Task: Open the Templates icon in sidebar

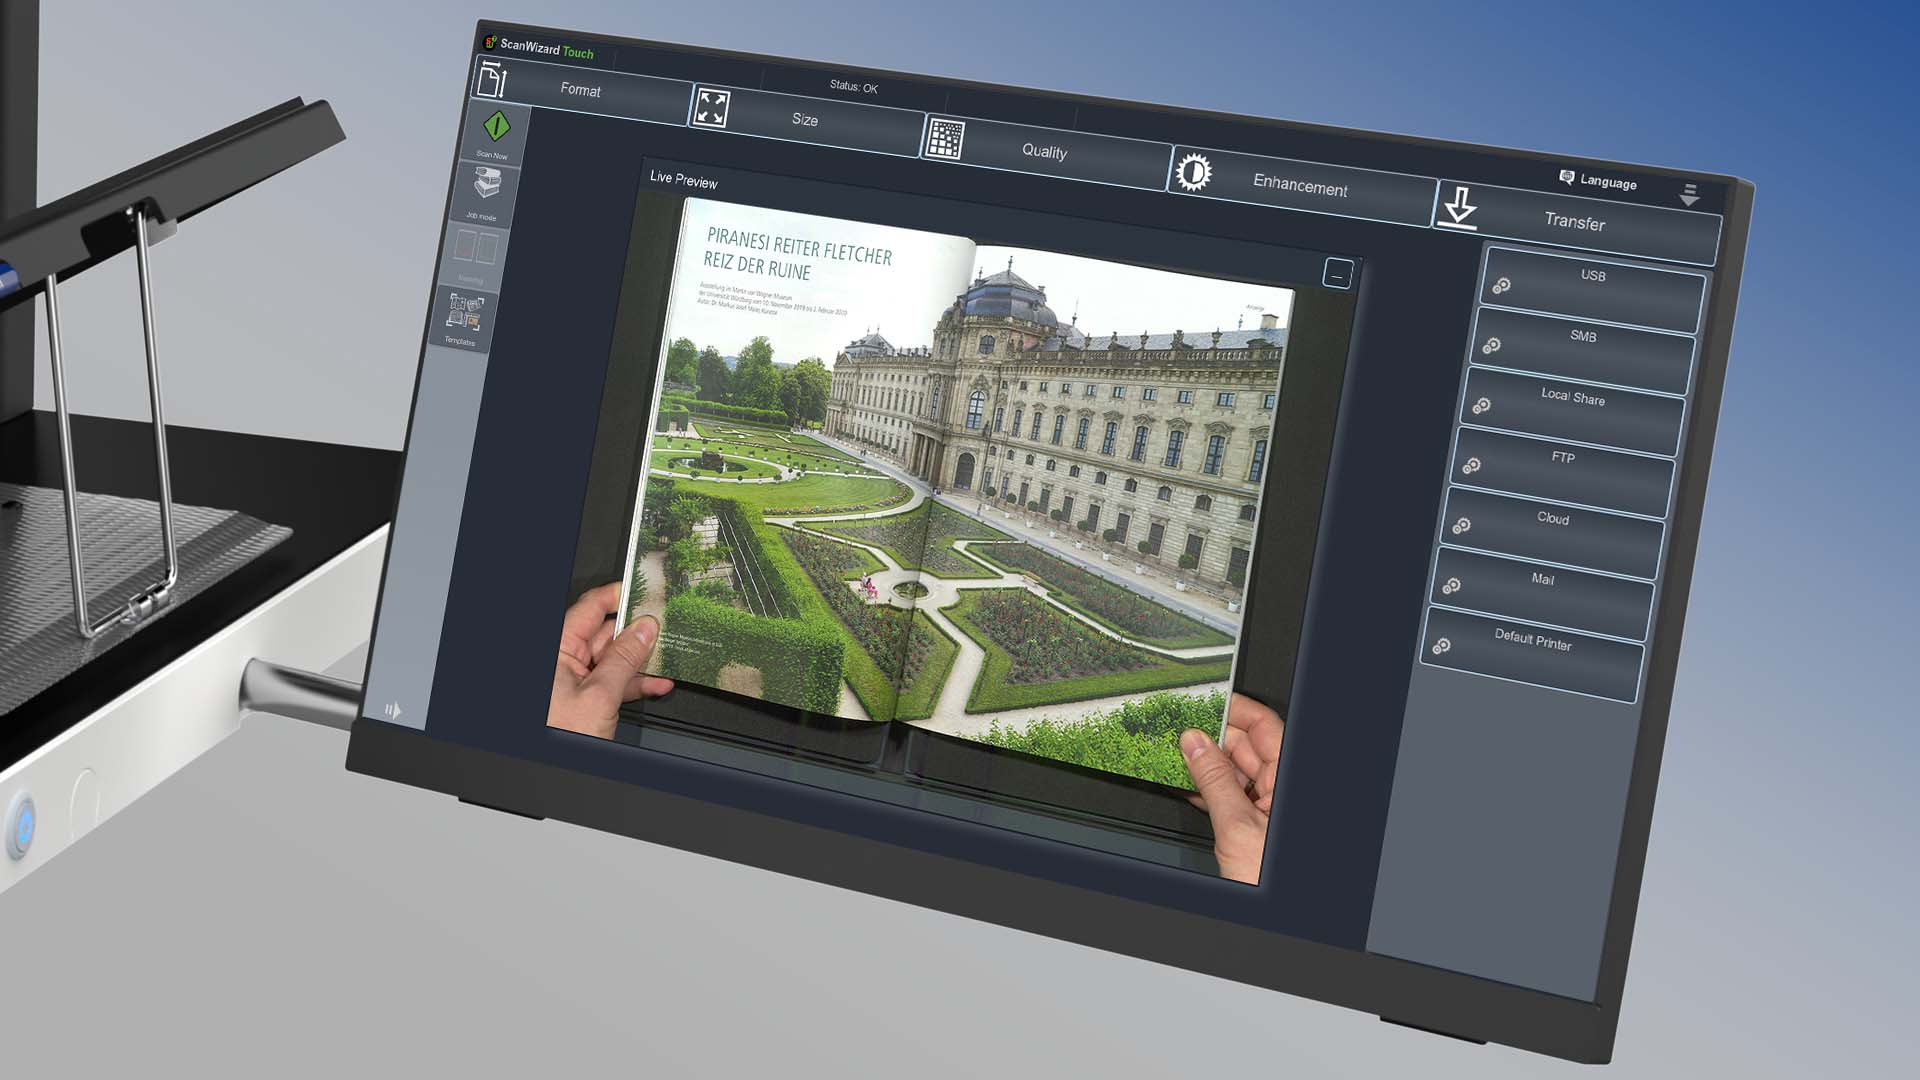Action: (x=465, y=316)
